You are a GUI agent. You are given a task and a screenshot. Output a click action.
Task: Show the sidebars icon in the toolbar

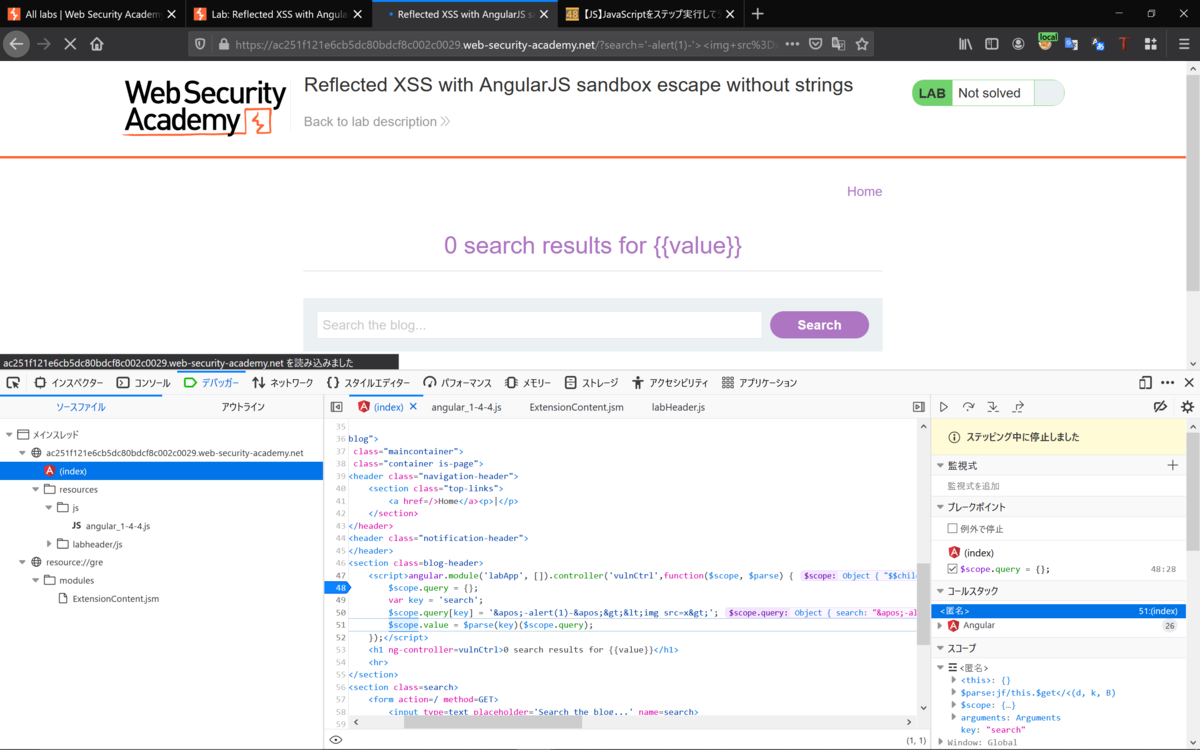pos(992,44)
